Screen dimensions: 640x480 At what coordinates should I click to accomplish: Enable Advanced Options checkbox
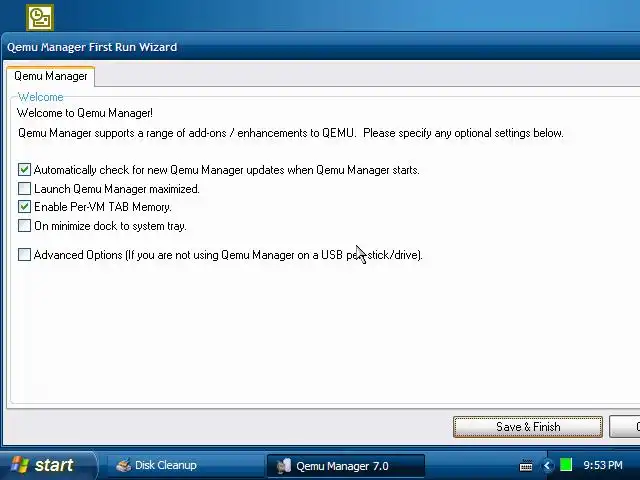click(x=24, y=255)
